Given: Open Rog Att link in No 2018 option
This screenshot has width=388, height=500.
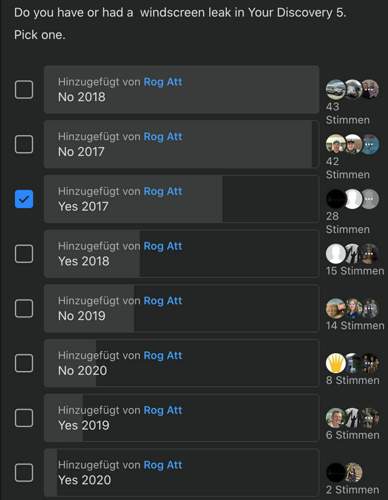Looking at the screenshot, I should pyautogui.click(x=163, y=82).
